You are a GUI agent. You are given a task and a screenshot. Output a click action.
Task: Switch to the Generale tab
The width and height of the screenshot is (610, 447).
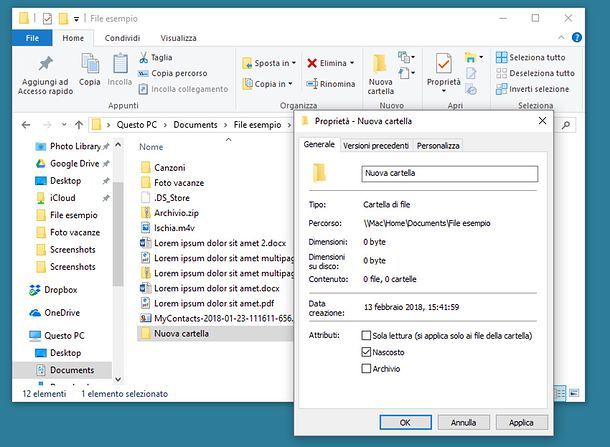319,145
